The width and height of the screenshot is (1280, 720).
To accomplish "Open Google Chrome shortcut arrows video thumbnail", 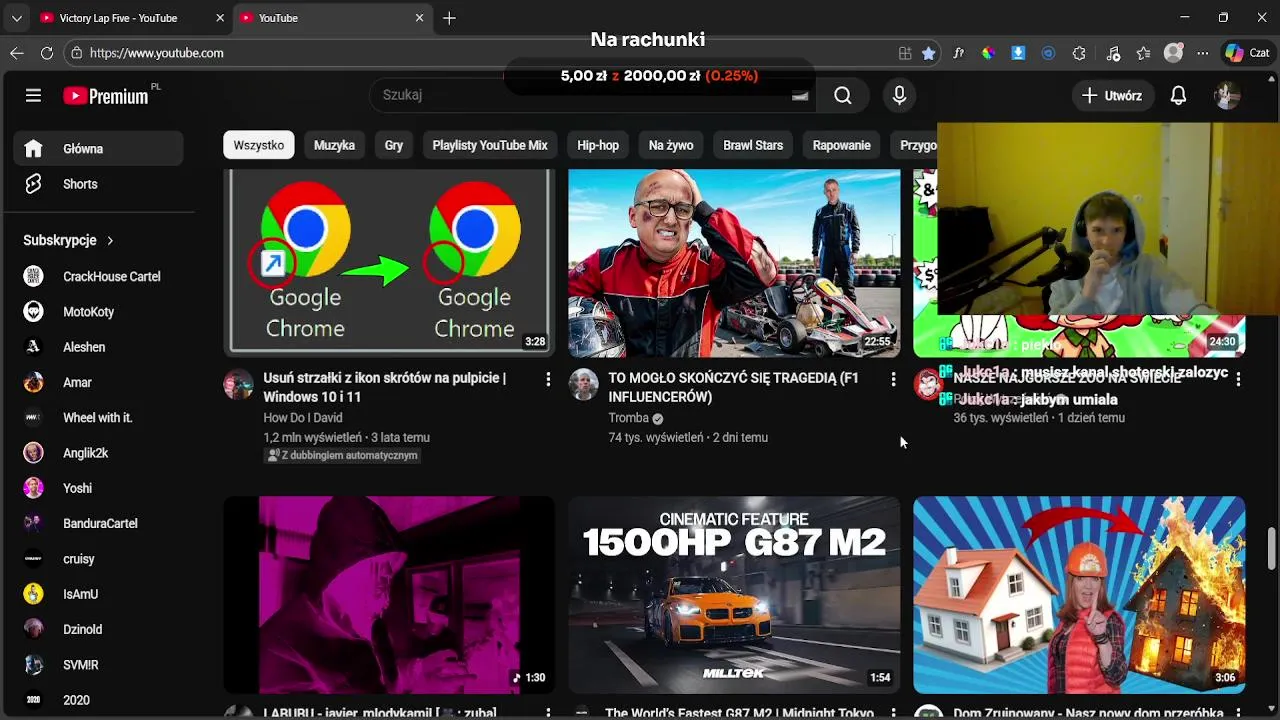I will [x=389, y=263].
